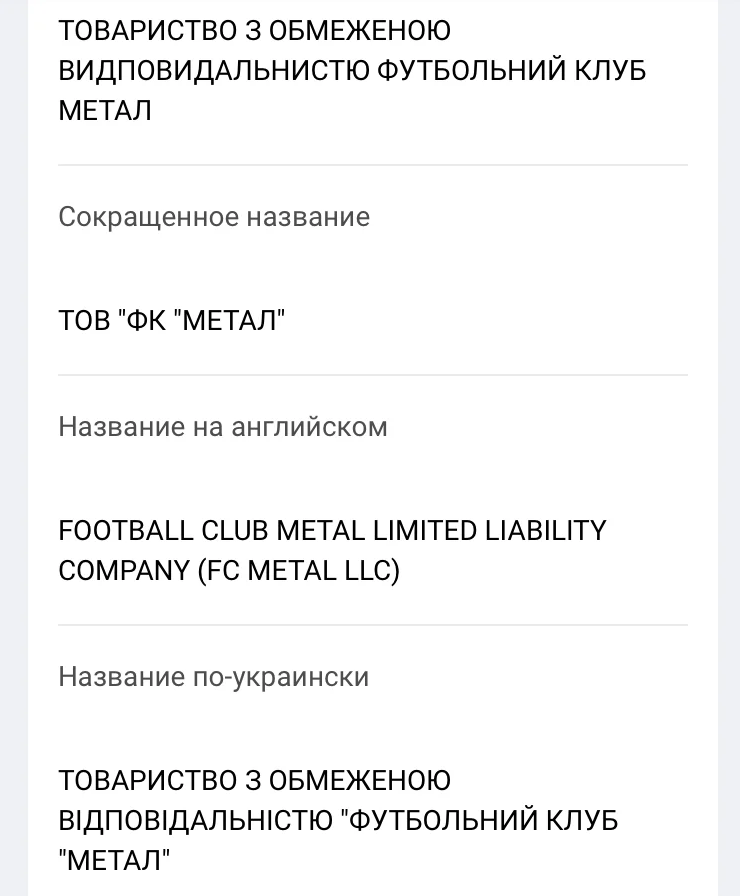Click the "ТОВ" abbreviation in the short name
Viewport: 740px width, 896px height.
point(84,321)
